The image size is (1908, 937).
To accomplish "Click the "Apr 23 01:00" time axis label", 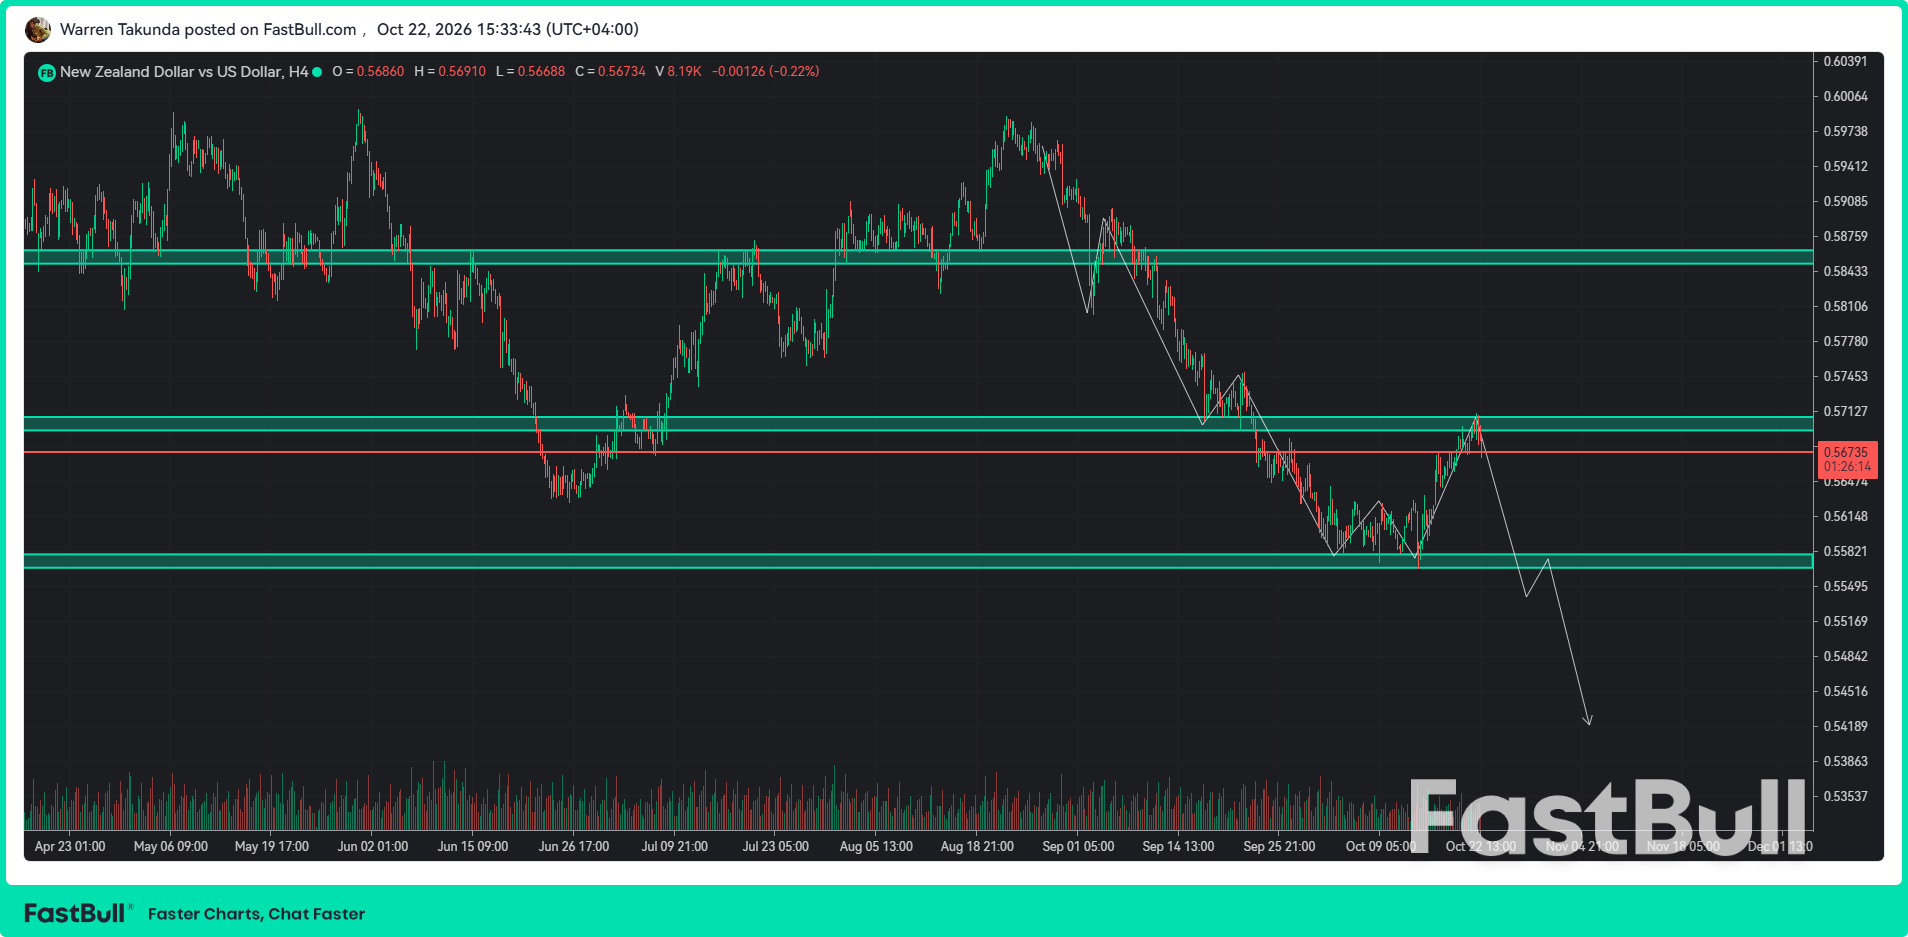I will 70,846.
